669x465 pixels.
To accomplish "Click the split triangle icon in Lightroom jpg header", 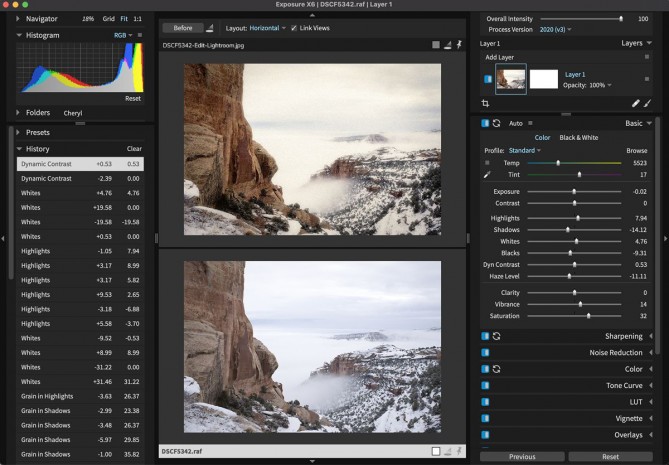I will (x=448, y=45).
